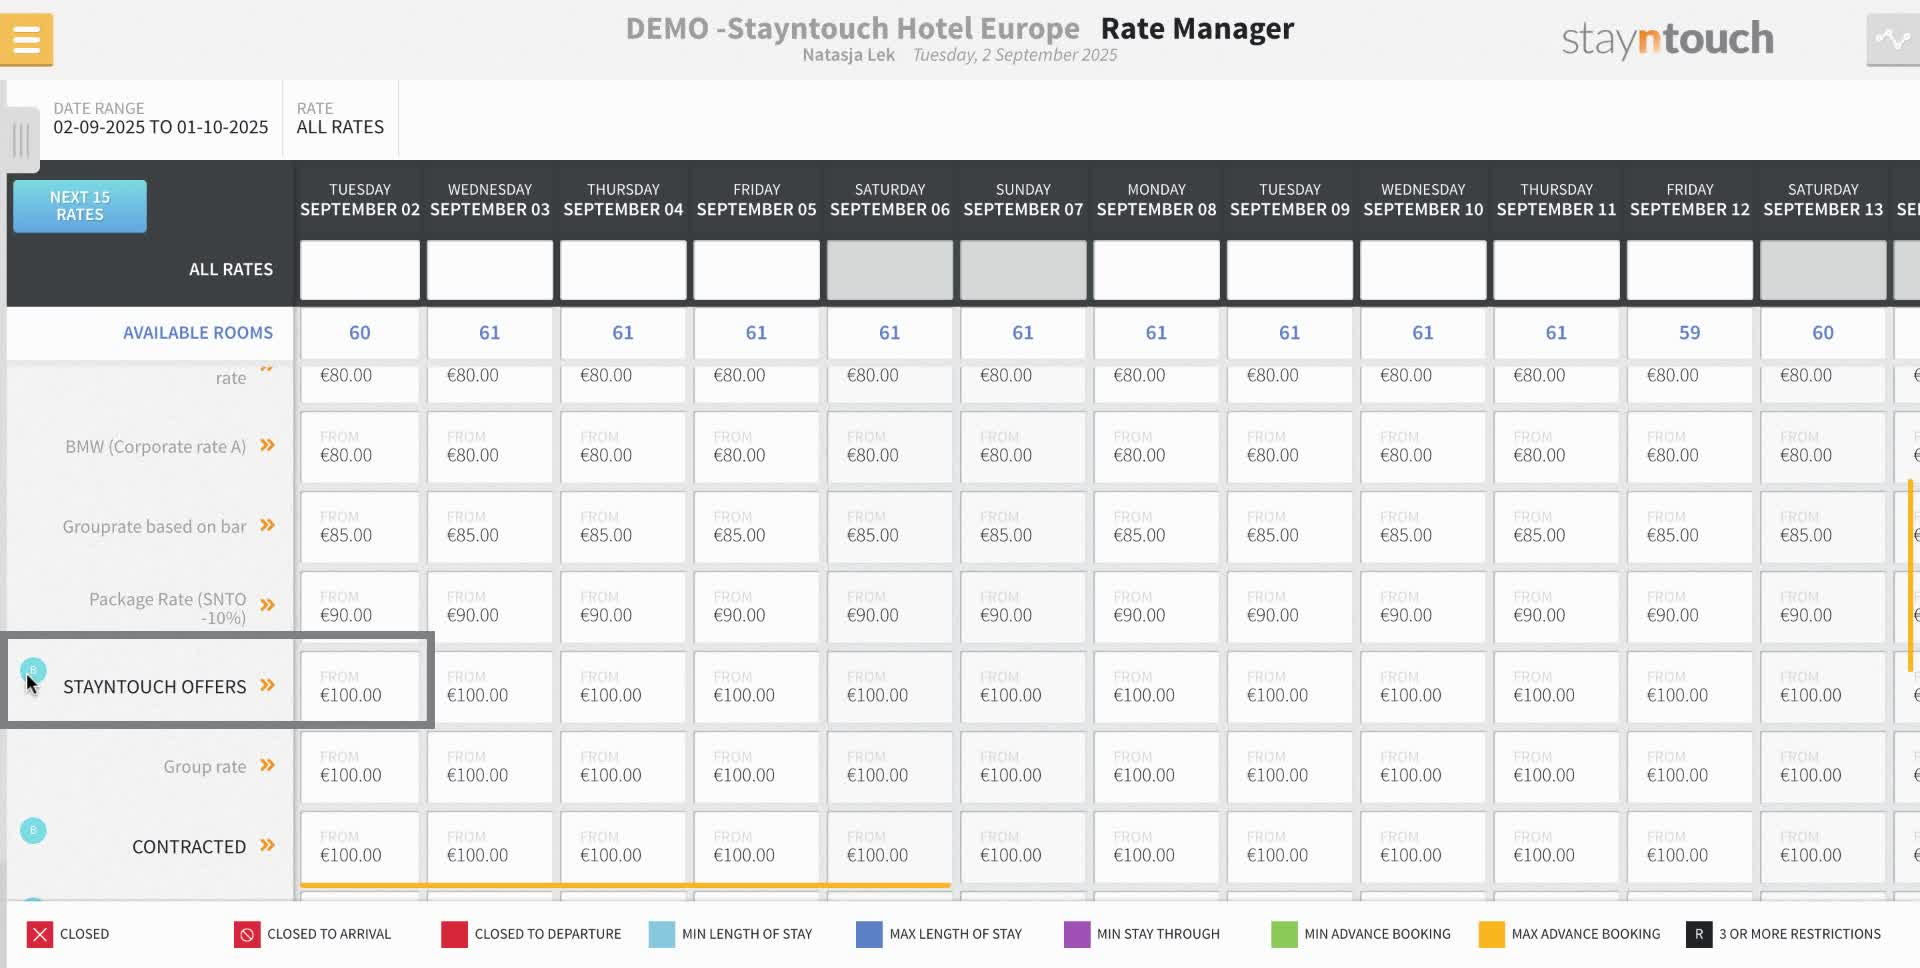Open All Rates cell for Saturday September 06
1920x968 pixels.
click(x=890, y=270)
